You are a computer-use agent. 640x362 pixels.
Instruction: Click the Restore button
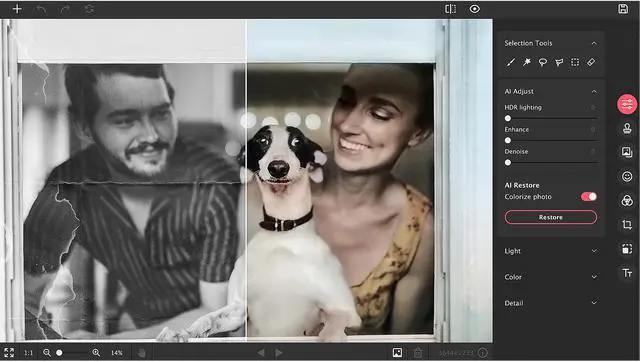click(551, 217)
